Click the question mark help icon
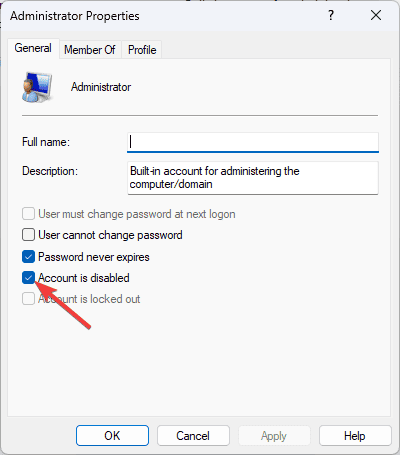400x455 pixels. (x=331, y=15)
